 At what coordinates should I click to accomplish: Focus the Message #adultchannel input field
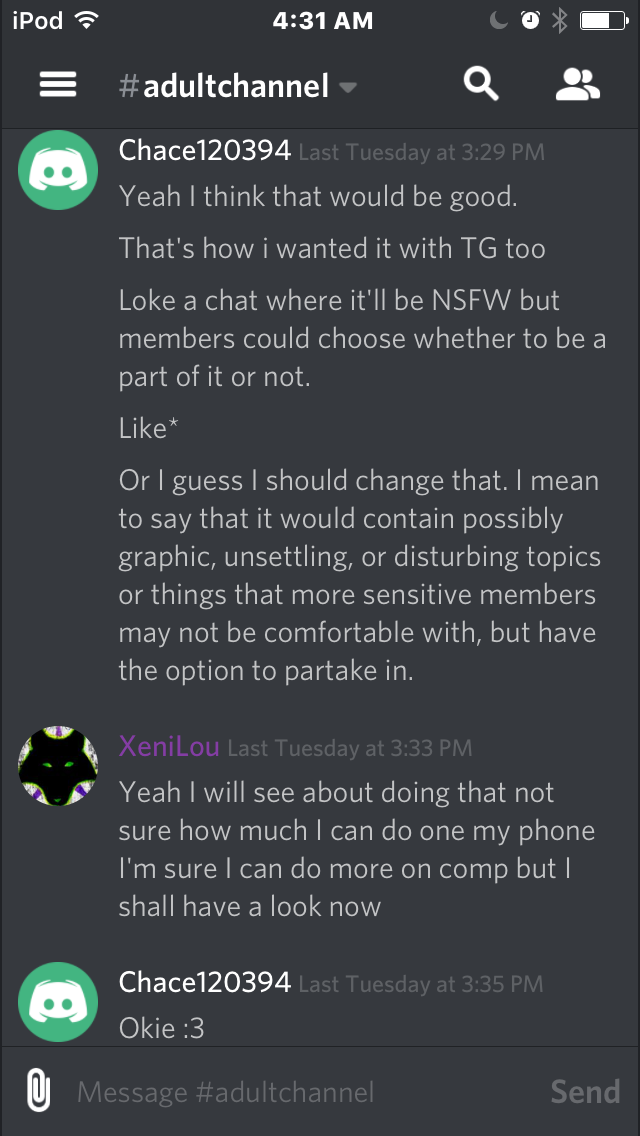304,1091
